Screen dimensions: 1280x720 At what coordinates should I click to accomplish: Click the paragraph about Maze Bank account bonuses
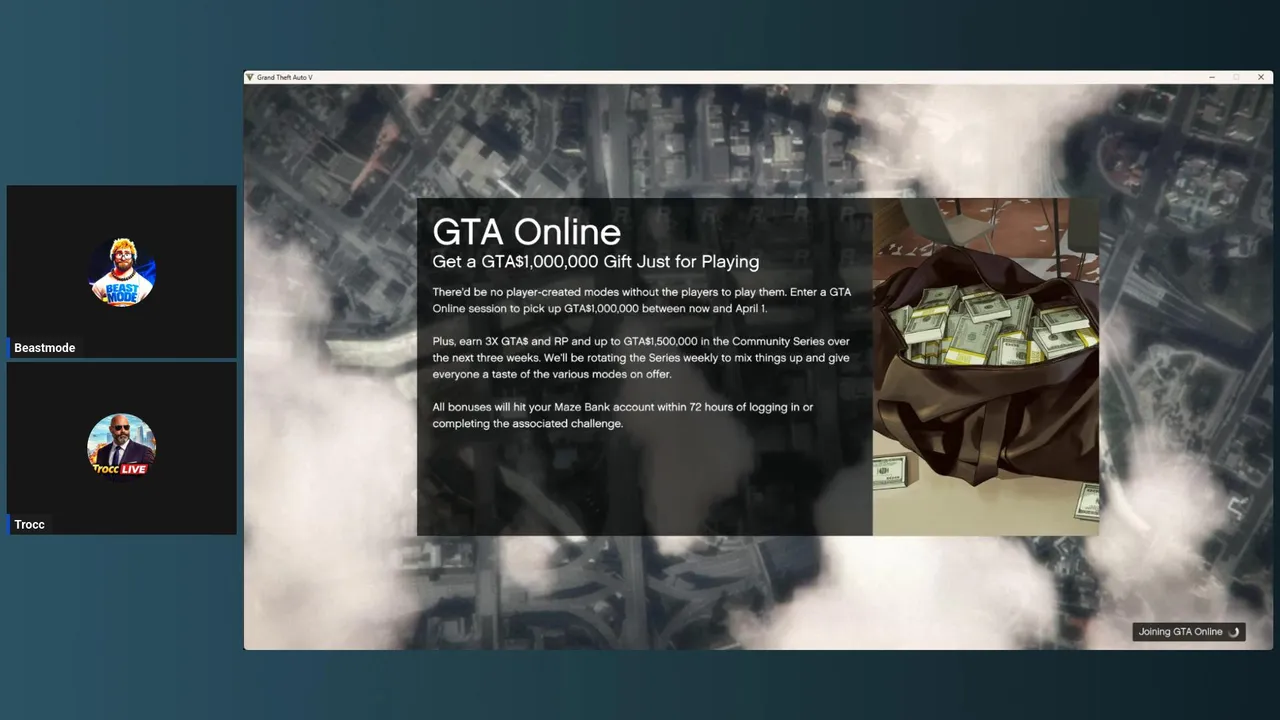coord(623,415)
